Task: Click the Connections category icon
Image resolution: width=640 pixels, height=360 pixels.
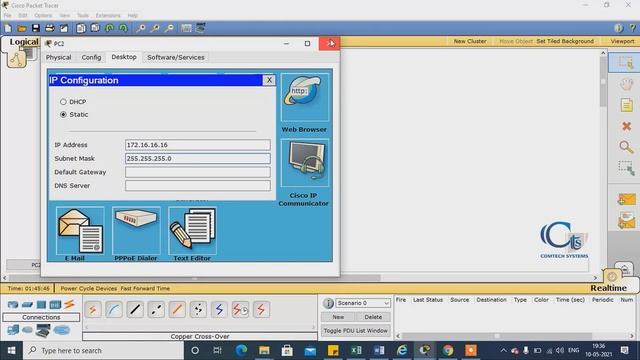Action: [69, 304]
